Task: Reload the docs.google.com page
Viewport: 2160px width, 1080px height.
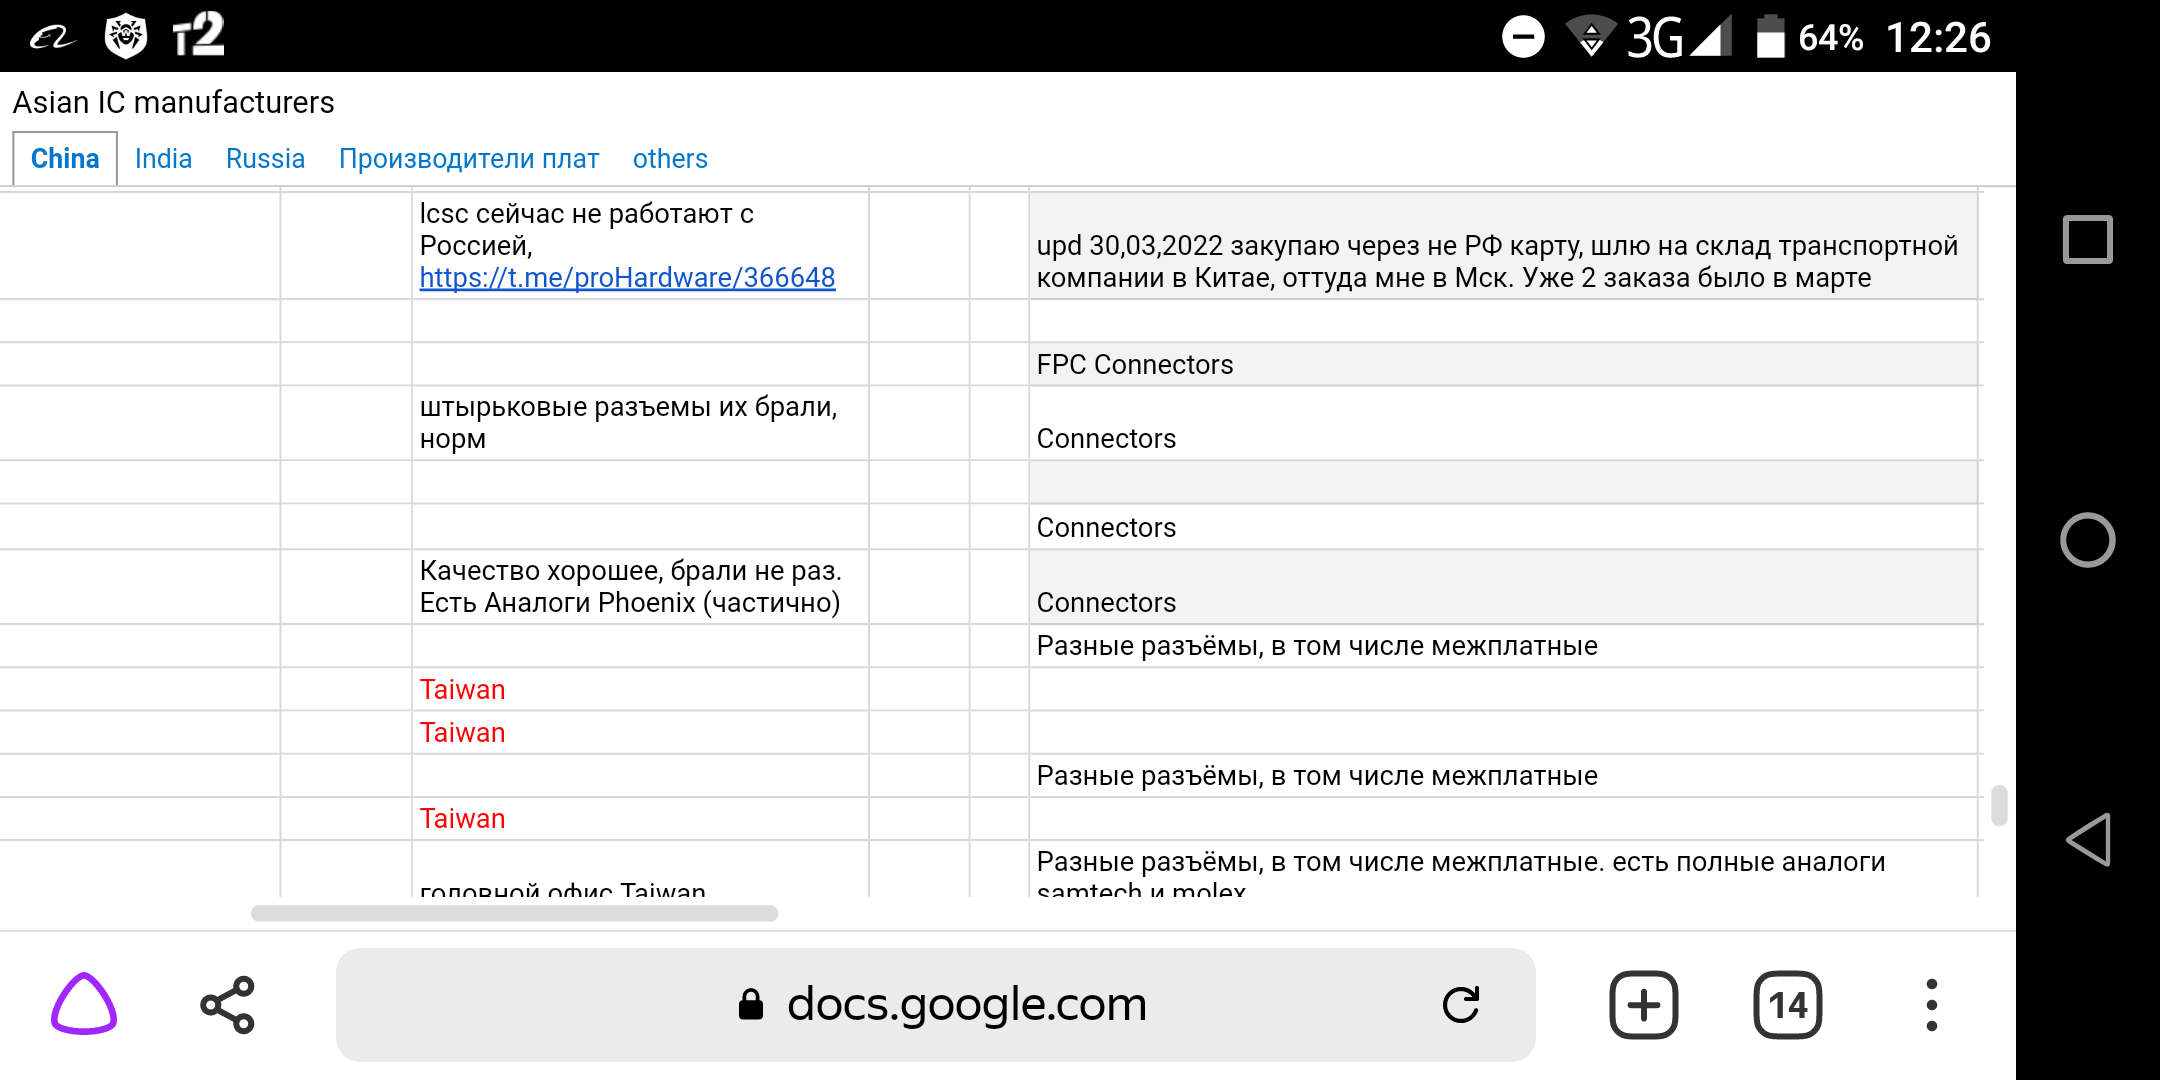Action: (1460, 1005)
